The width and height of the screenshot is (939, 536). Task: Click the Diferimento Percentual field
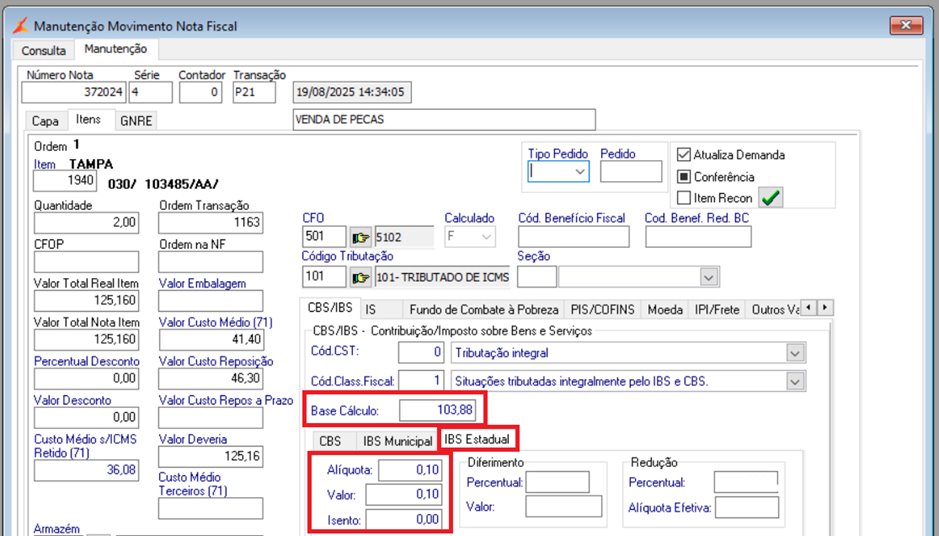[558, 482]
